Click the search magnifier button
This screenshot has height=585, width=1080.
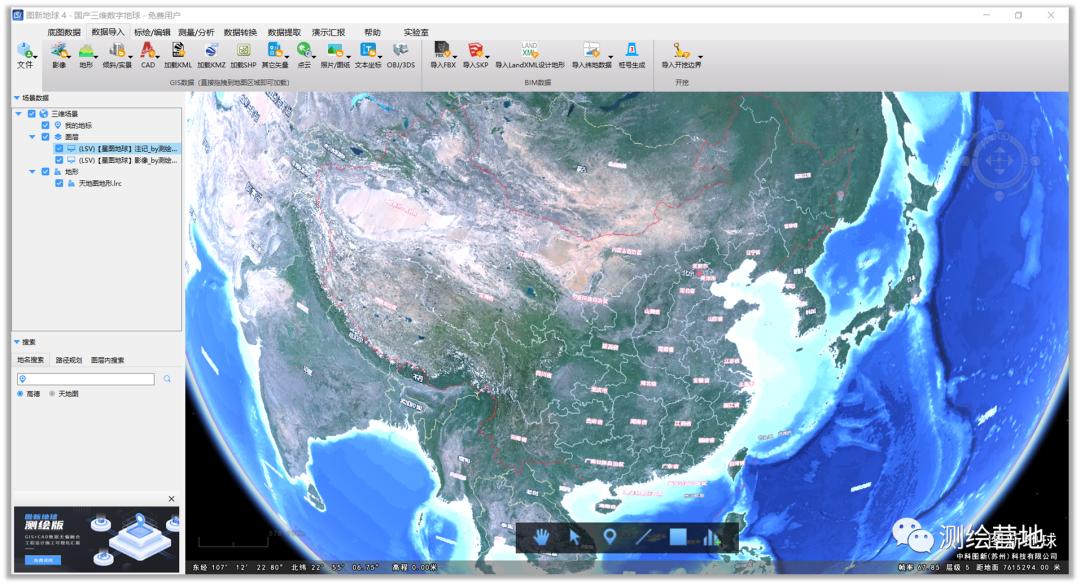click(x=167, y=379)
